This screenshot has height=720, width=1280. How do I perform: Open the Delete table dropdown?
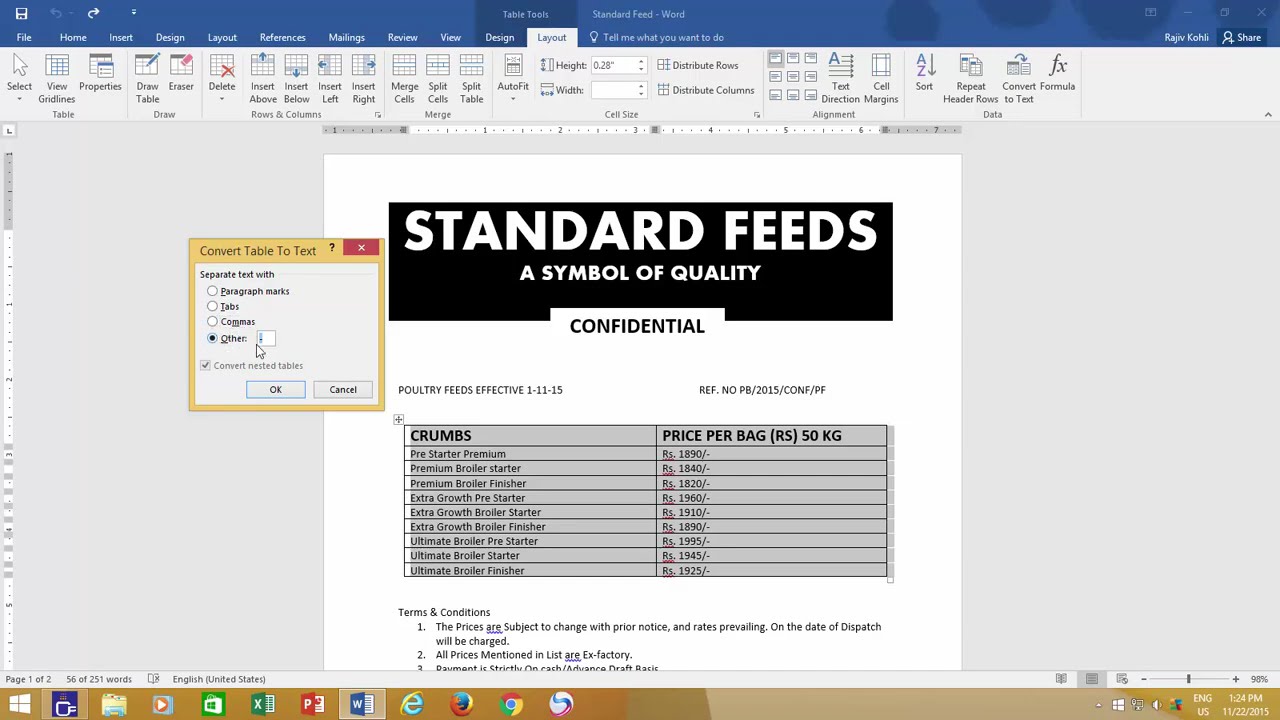(222, 79)
